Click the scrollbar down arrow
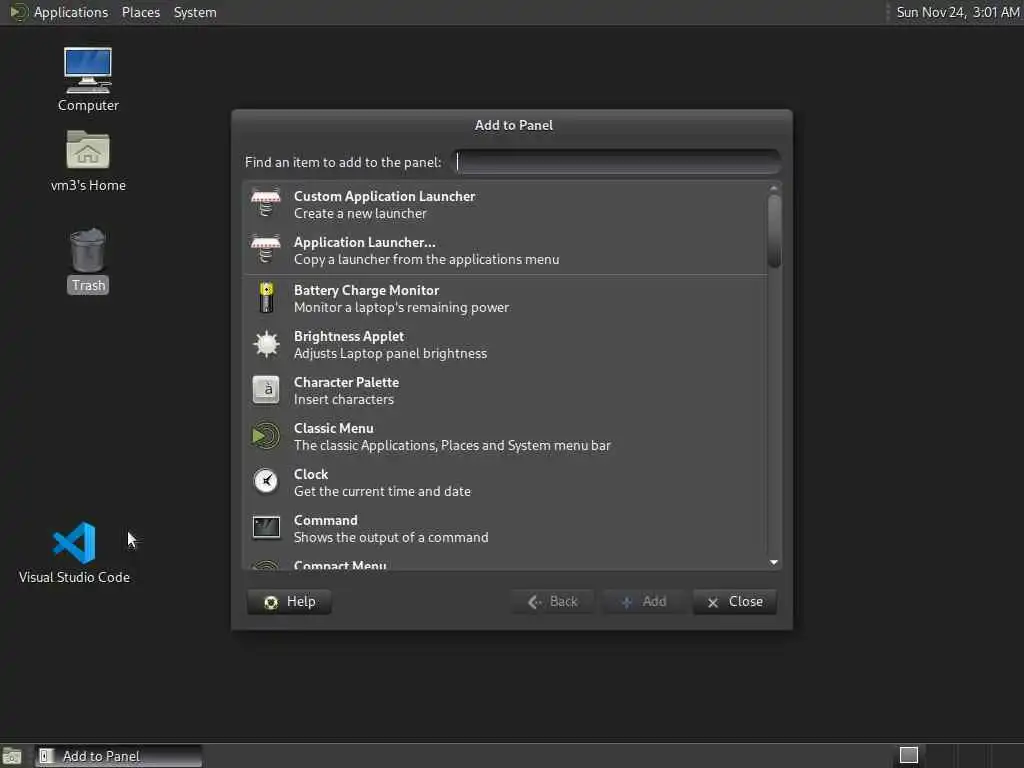1024x768 pixels. pyautogui.click(x=774, y=562)
